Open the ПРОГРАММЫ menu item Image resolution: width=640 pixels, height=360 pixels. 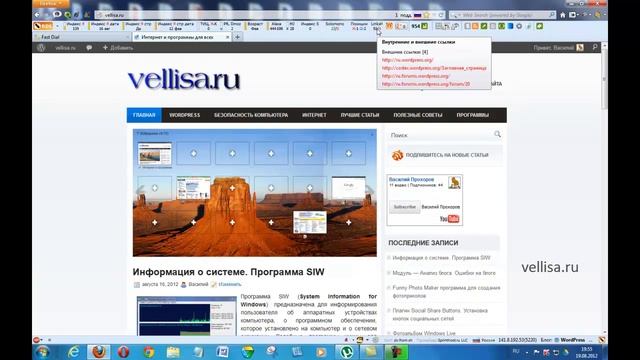[473, 115]
